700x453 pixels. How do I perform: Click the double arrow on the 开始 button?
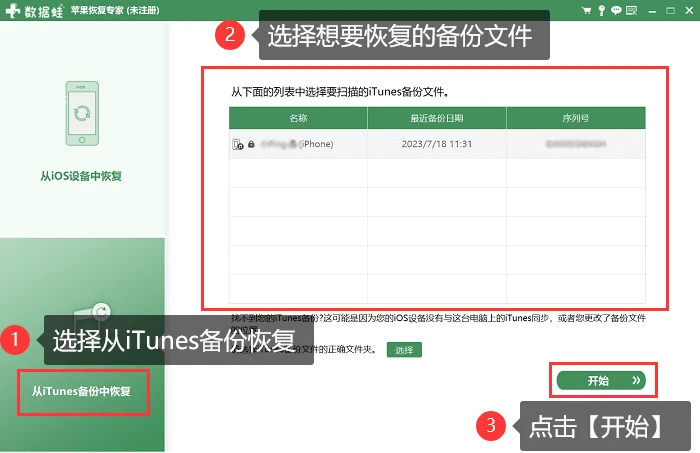[x=636, y=380]
